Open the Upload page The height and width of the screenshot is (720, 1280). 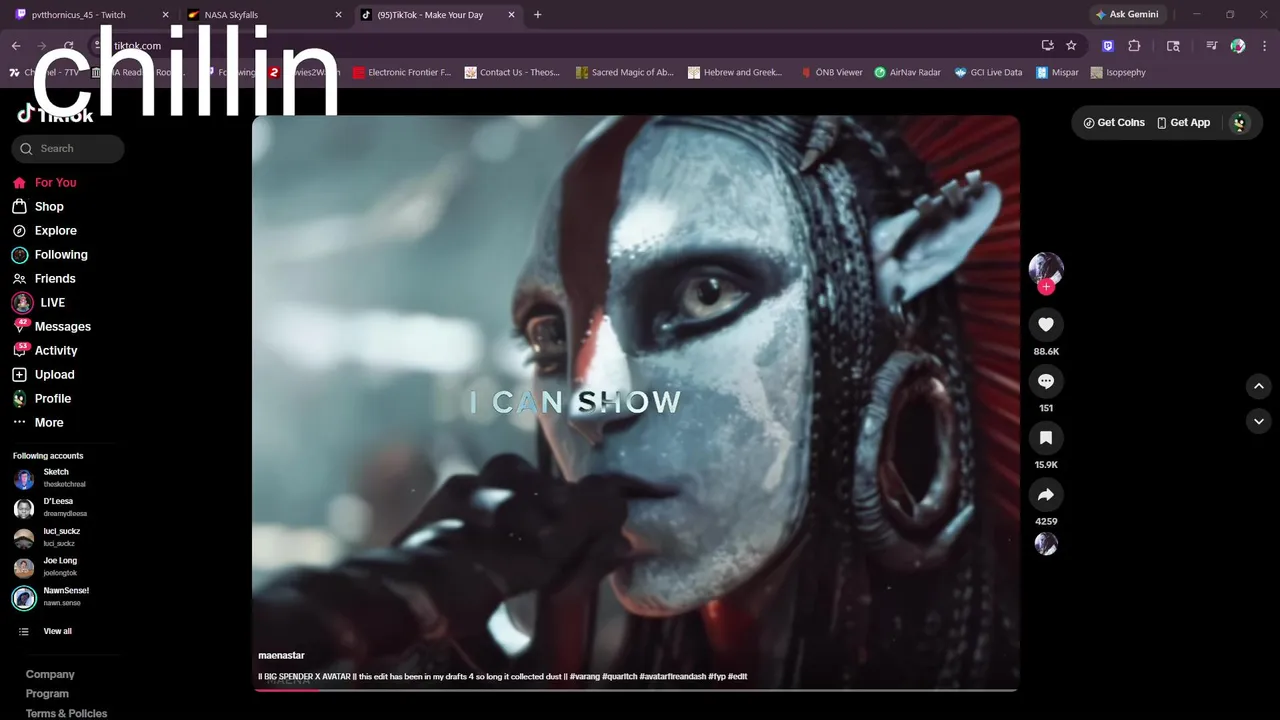point(44,374)
